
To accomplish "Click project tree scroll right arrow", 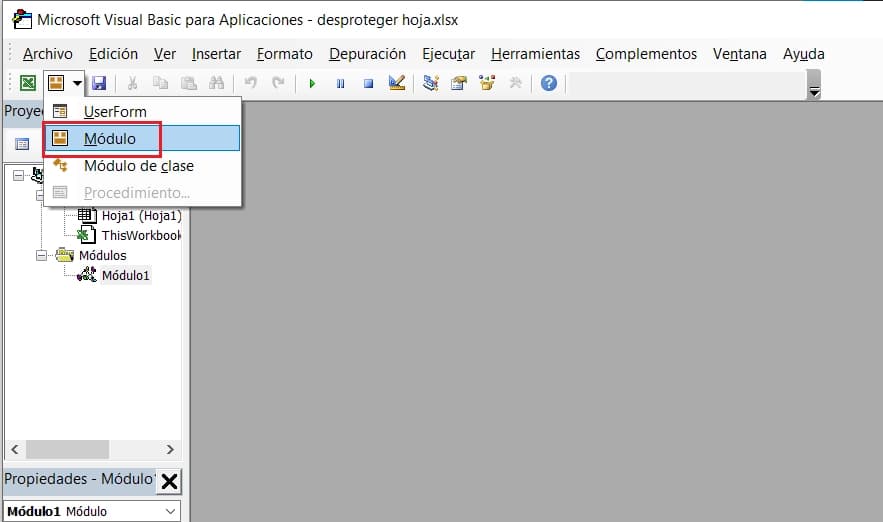I will [170, 449].
